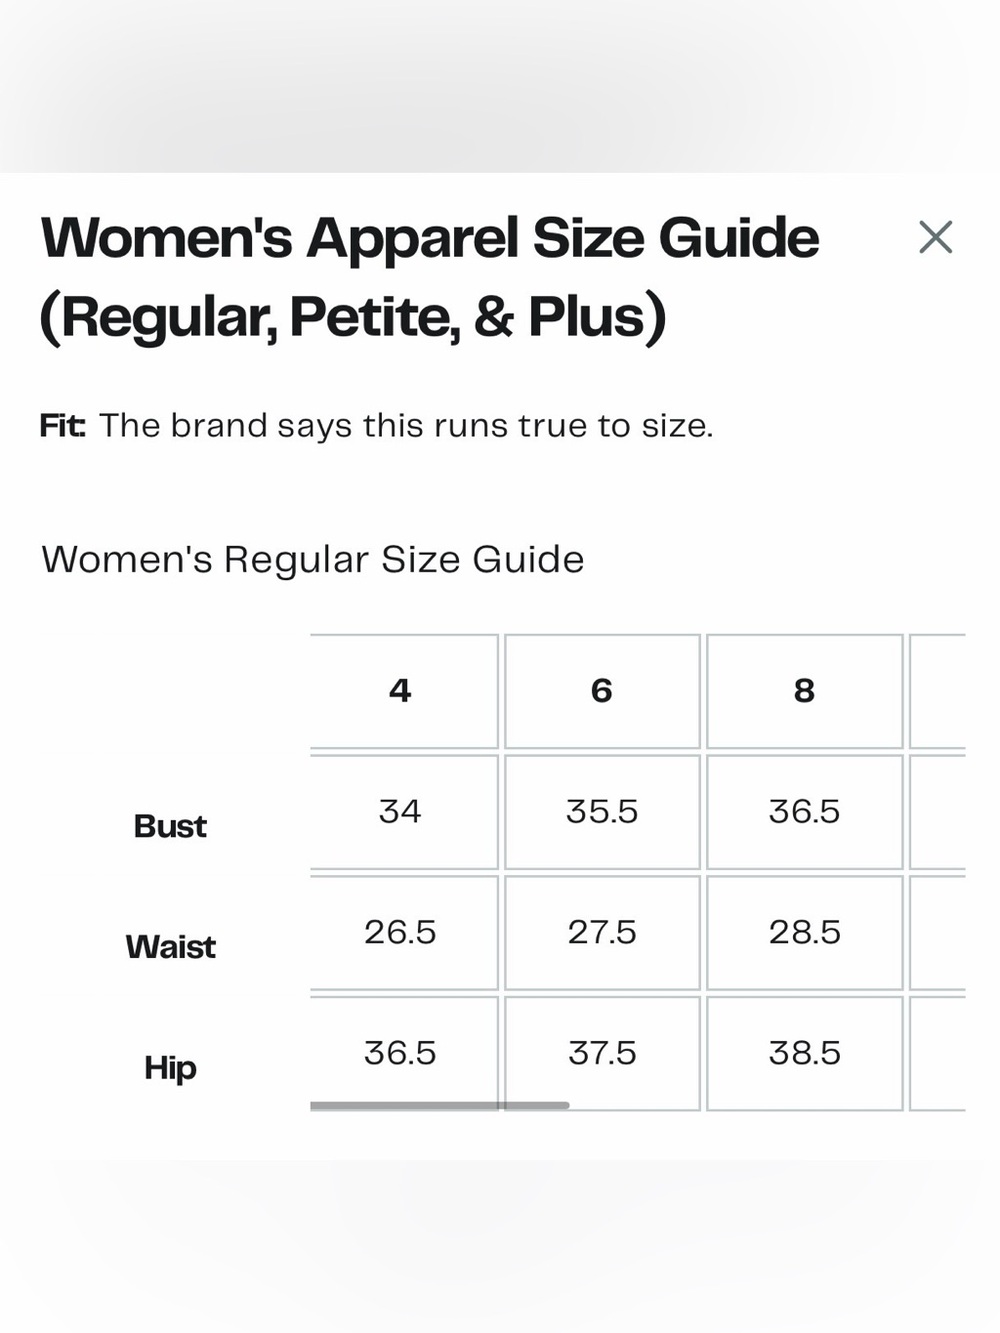Screen dimensions: 1000x1333
Task: Click the Waist row label
Action: pos(170,947)
